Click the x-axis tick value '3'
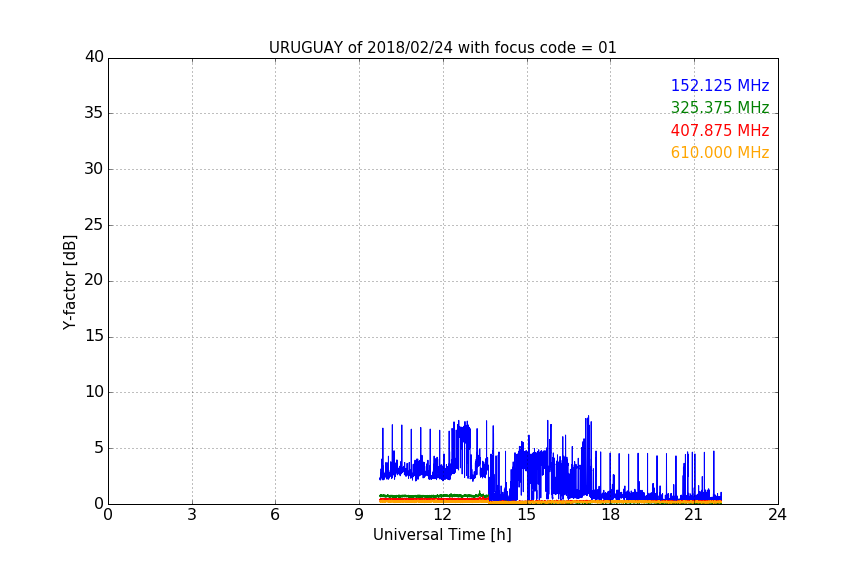 pos(192,515)
